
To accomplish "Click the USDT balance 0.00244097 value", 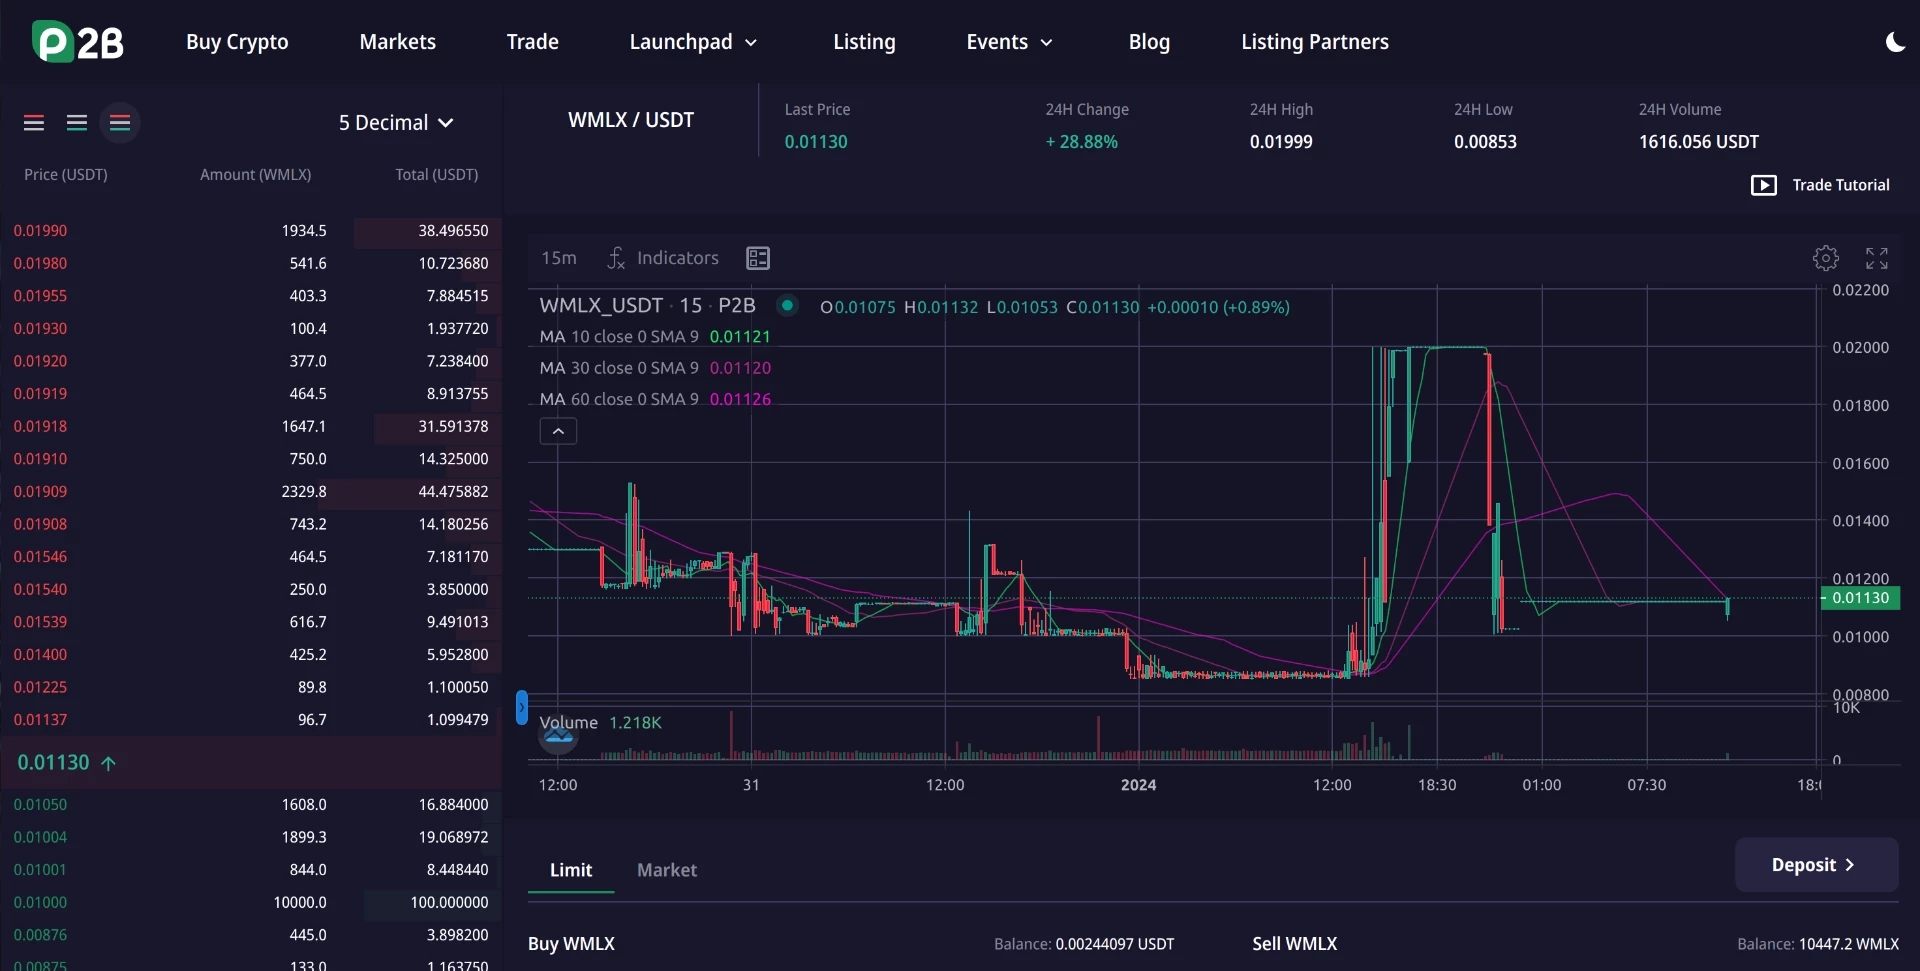I will (x=1114, y=944).
